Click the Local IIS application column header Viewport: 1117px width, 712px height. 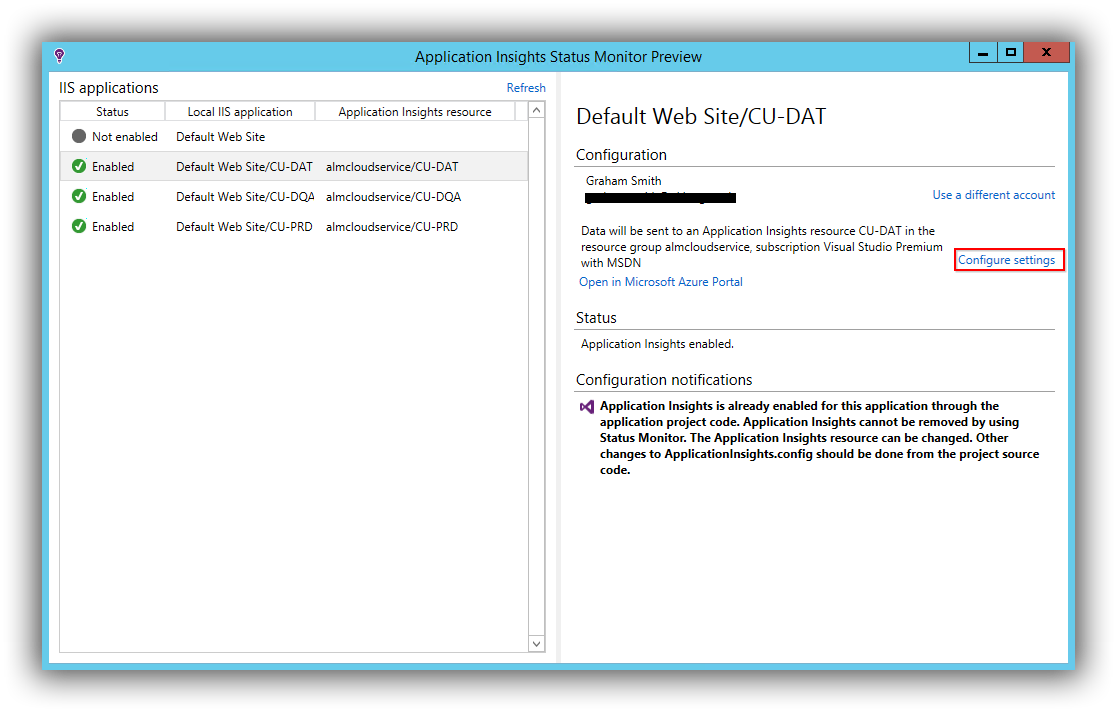(239, 111)
